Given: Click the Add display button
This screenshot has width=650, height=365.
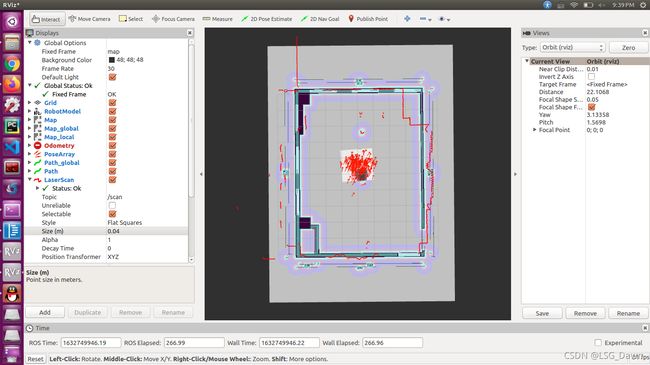Looking at the screenshot, I should pyautogui.click(x=45, y=312).
